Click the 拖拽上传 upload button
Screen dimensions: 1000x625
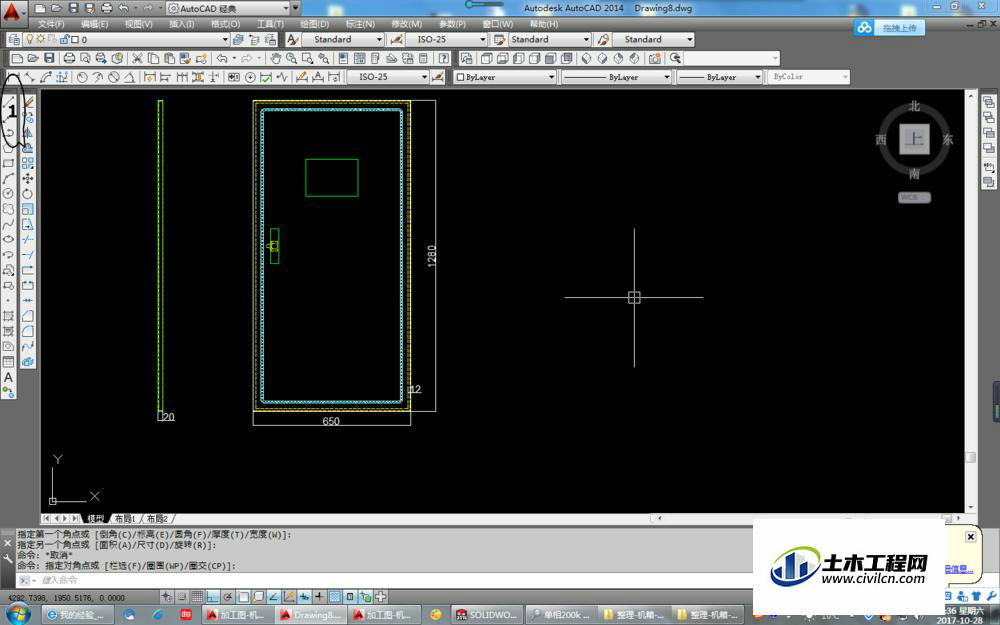(889, 27)
